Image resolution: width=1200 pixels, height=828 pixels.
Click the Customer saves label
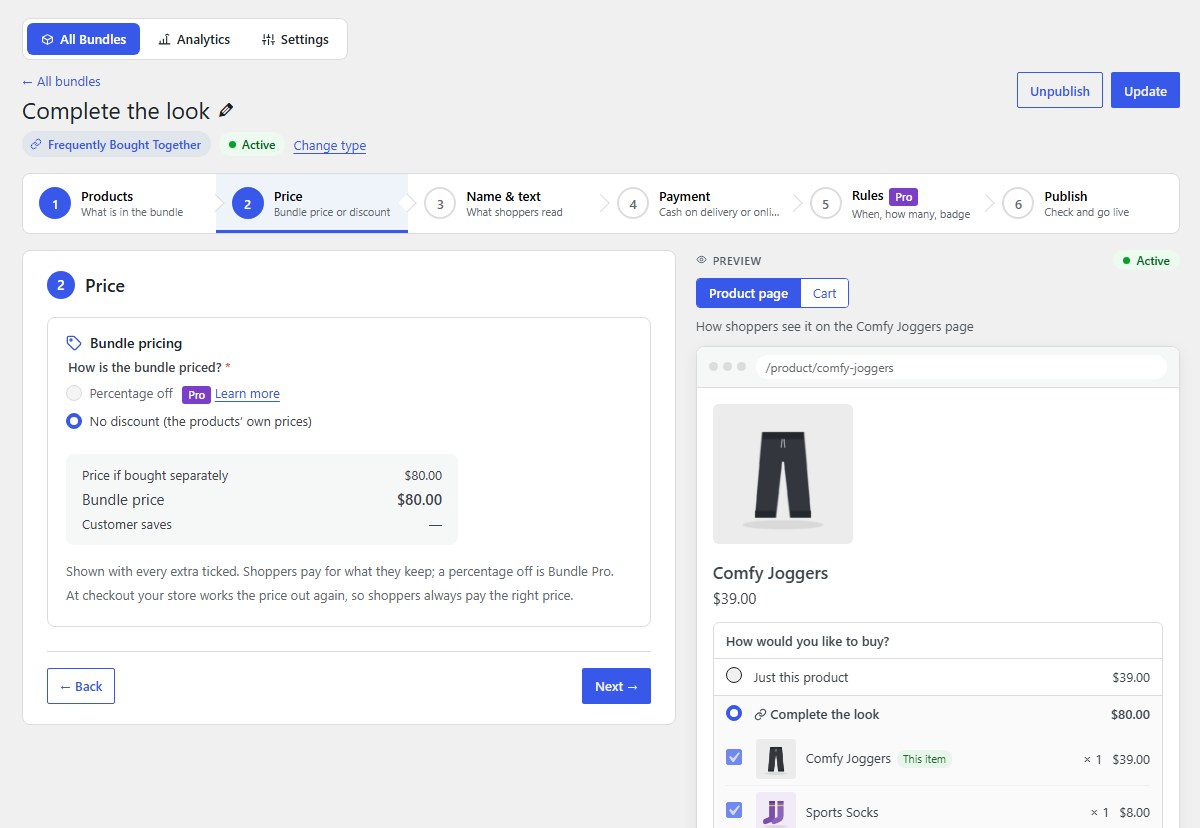pyautogui.click(x=127, y=525)
